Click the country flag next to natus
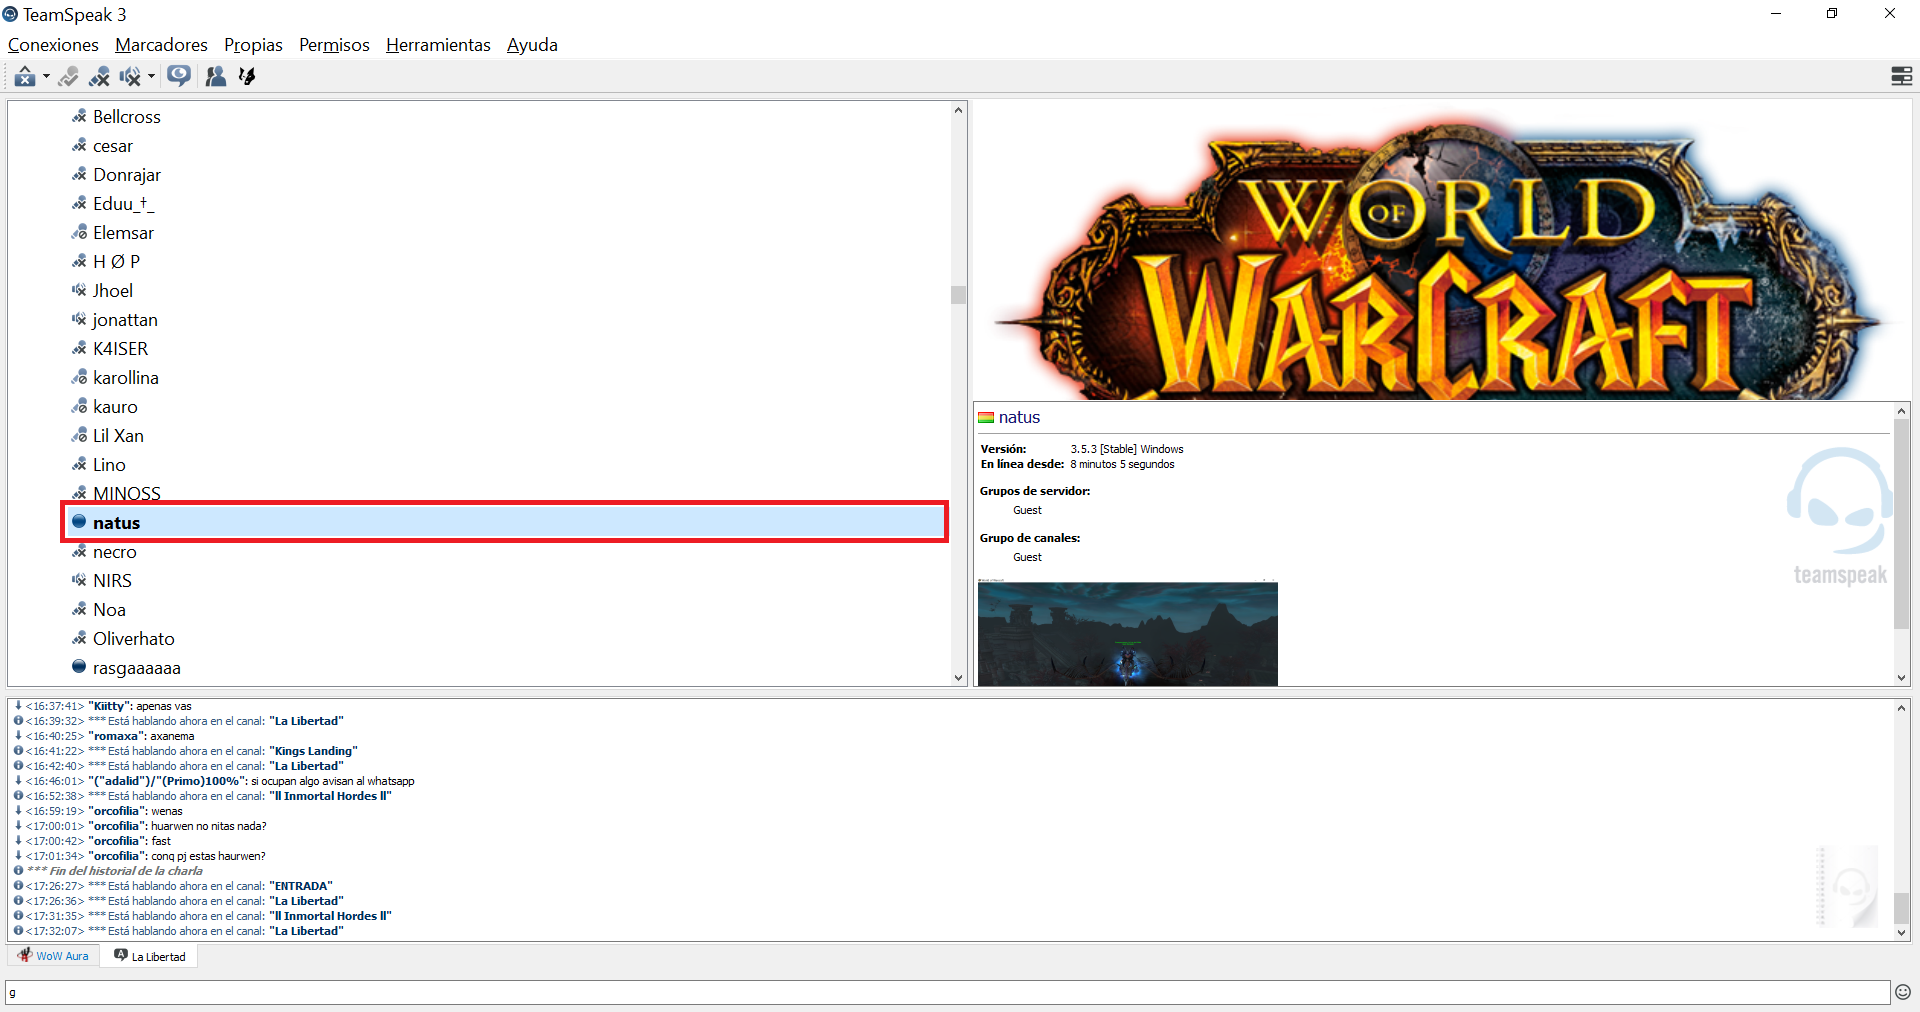This screenshot has height=1012, width=1920. [986, 418]
